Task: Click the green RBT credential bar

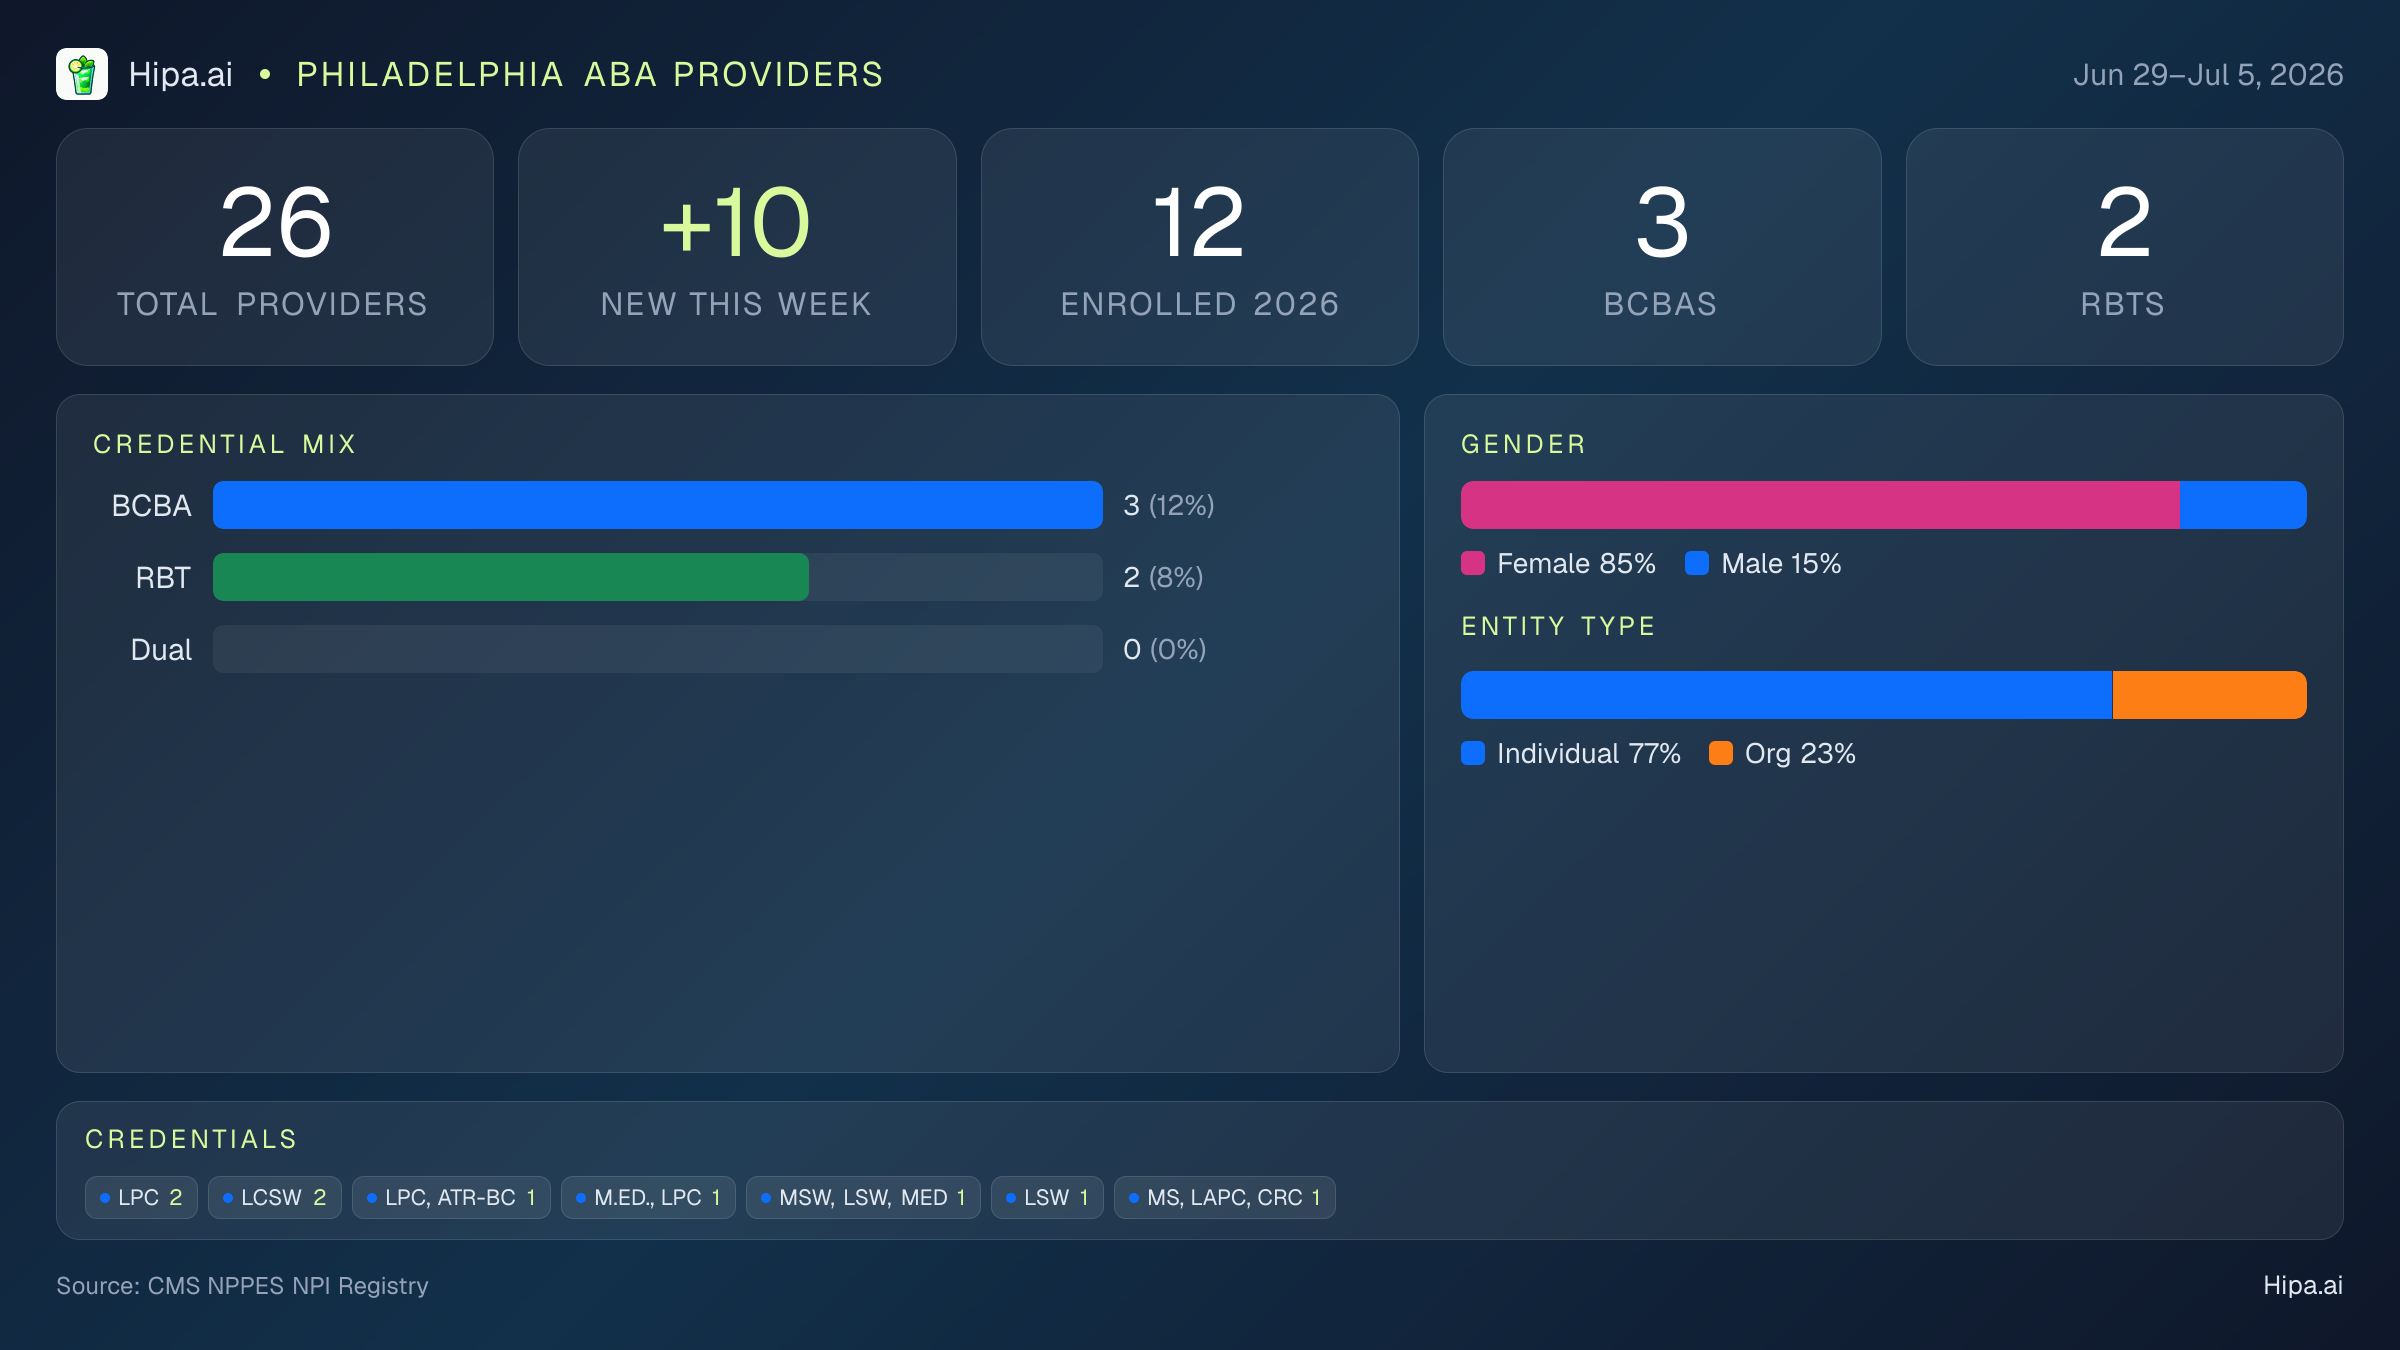Action: pyautogui.click(x=511, y=577)
